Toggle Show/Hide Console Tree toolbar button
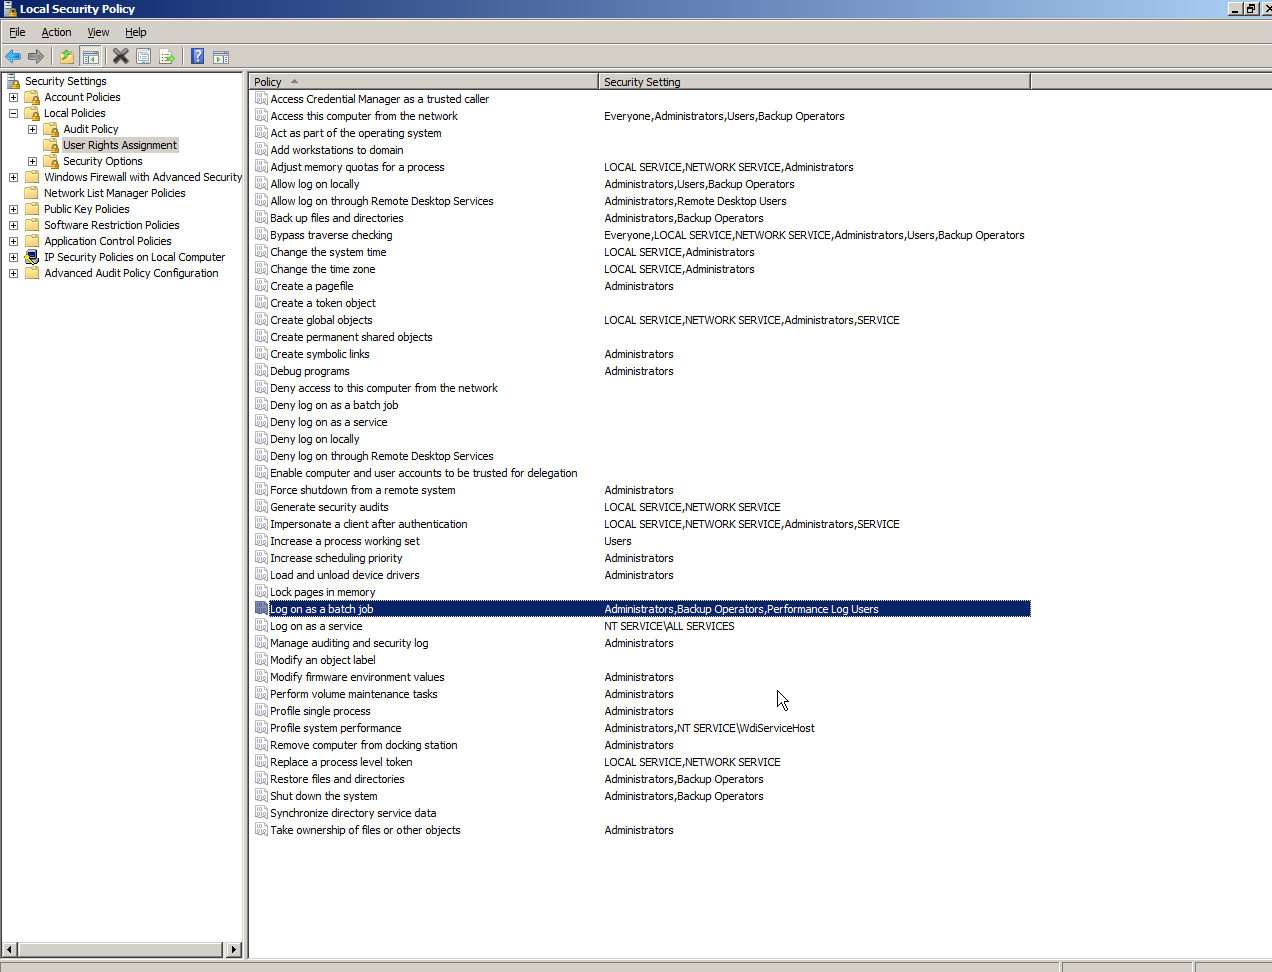 (x=90, y=56)
